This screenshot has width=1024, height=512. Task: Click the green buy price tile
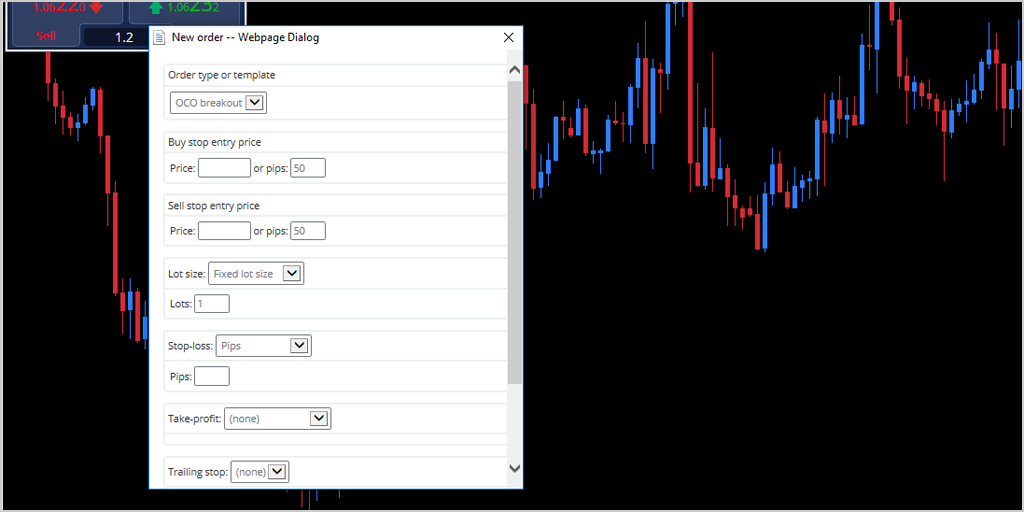[185, 11]
